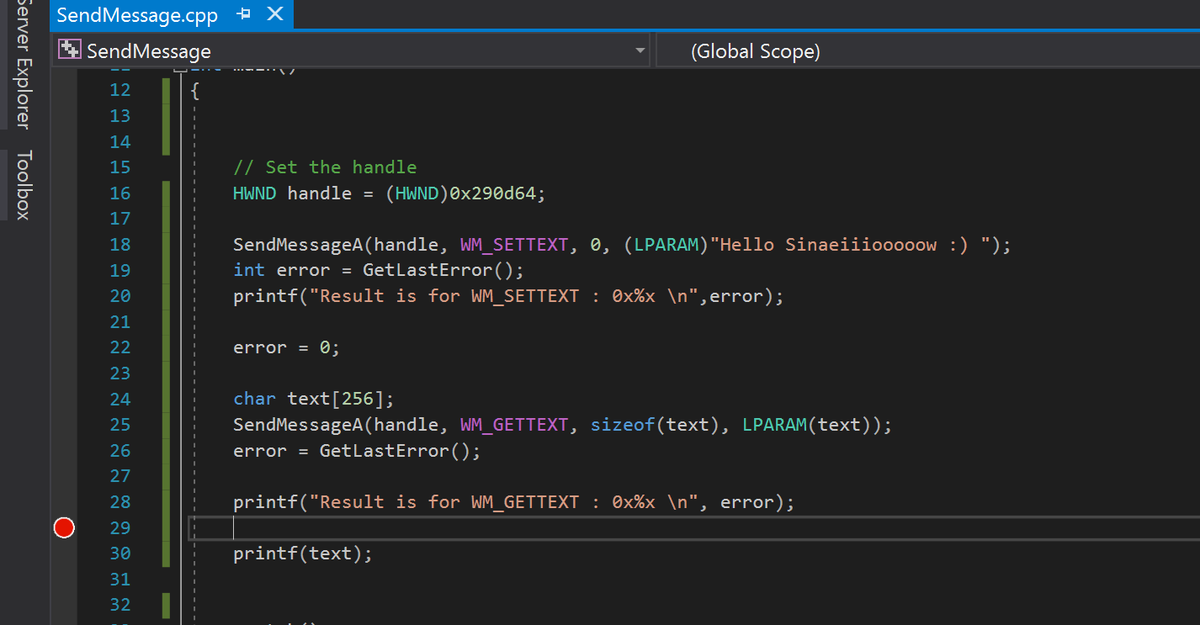1200x625 pixels.
Task: Click the "// Set the handle" comment
Action: (x=325, y=167)
